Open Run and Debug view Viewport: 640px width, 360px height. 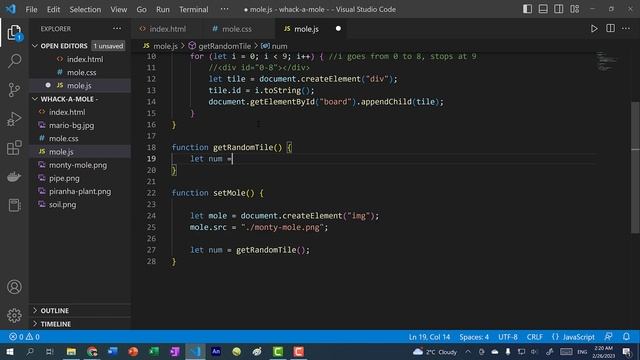coord(14,119)
